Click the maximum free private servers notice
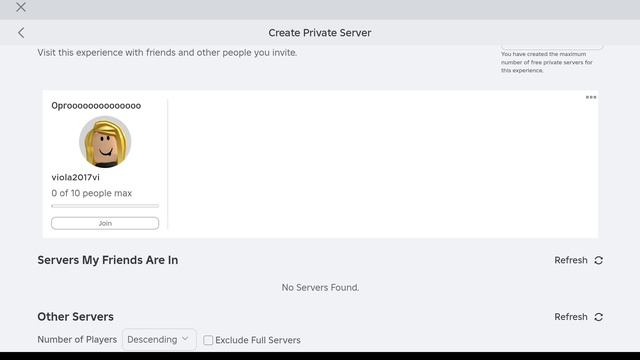 (x=547, y=62)
